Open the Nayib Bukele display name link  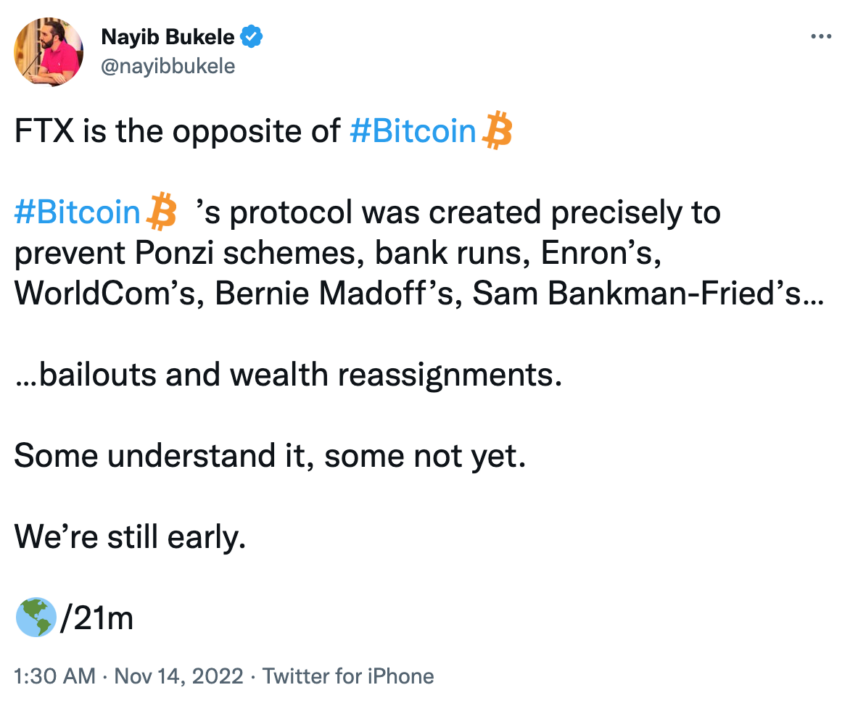coord(168,38)
